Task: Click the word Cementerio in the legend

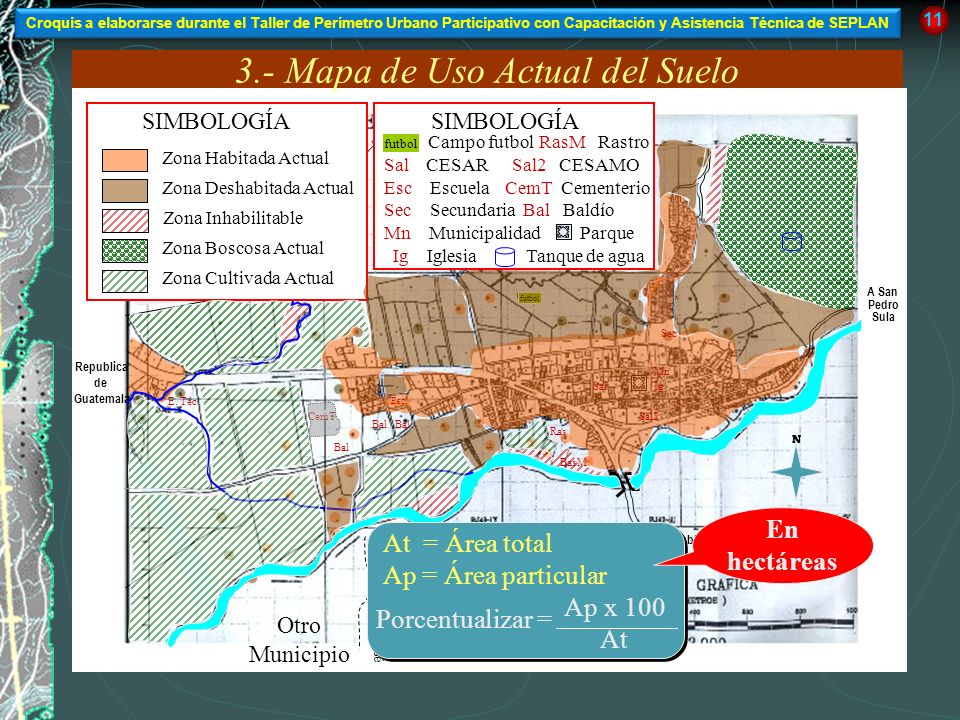Action: pyautogui.click(x=605, y=188)
